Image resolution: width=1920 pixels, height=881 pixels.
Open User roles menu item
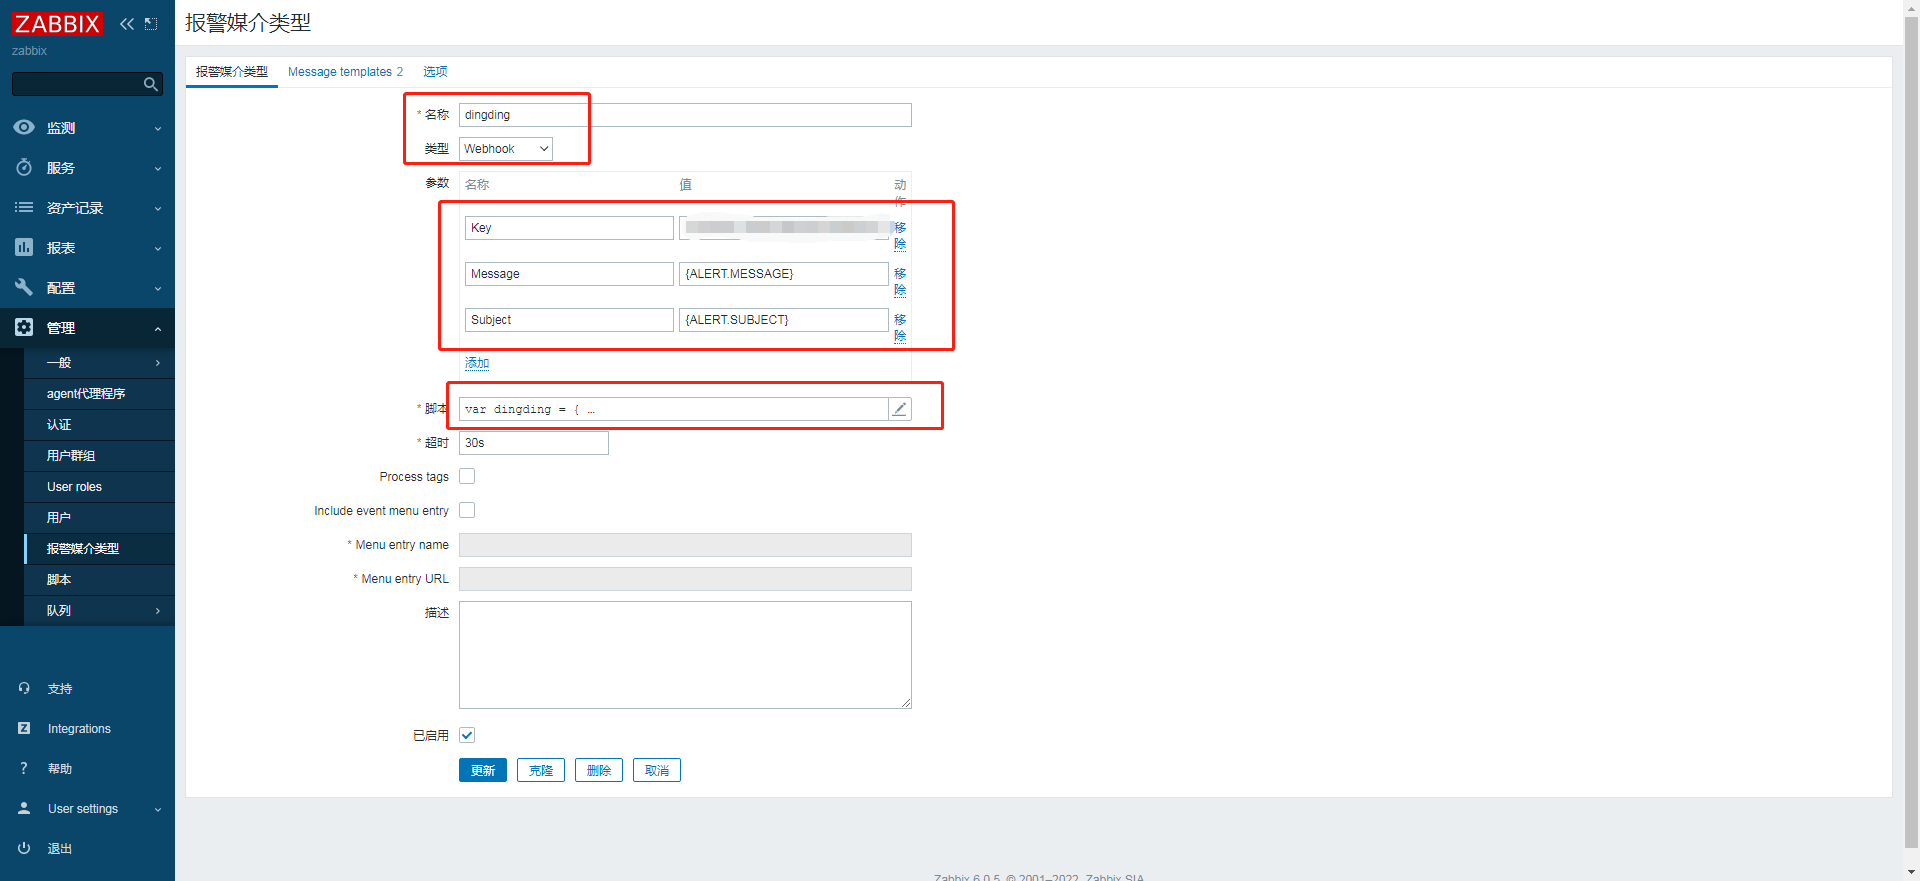coord(99,487)
